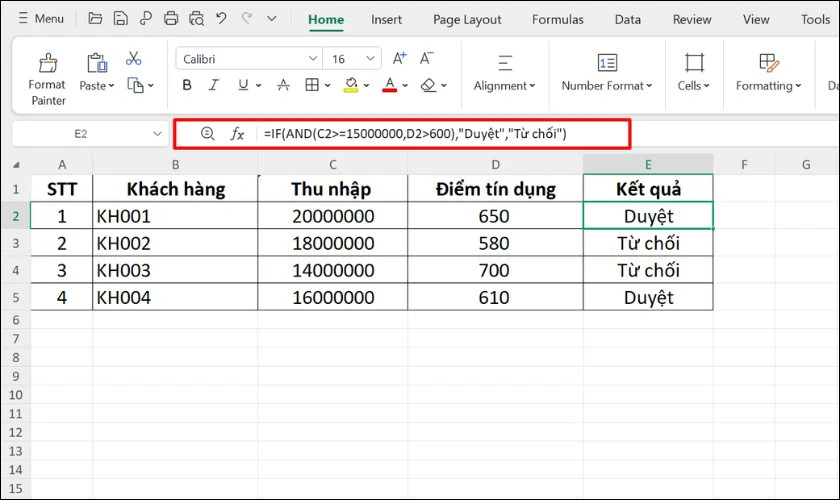Open the font color dropdown arrow
Screen dimensions: 840x500
click(x=405, y=85)
